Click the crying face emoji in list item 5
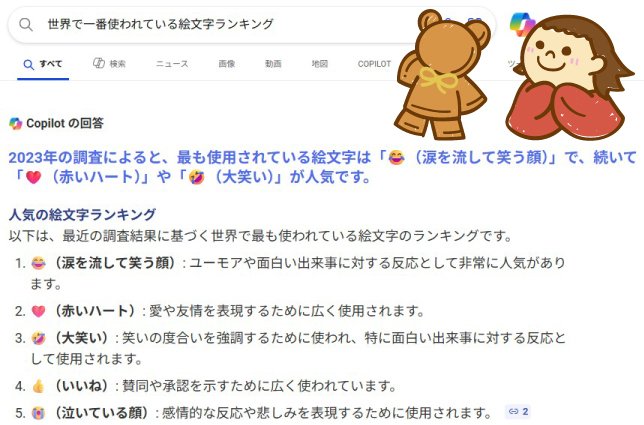This screenshot has height=425, width=644. click(x=38, y=413)
